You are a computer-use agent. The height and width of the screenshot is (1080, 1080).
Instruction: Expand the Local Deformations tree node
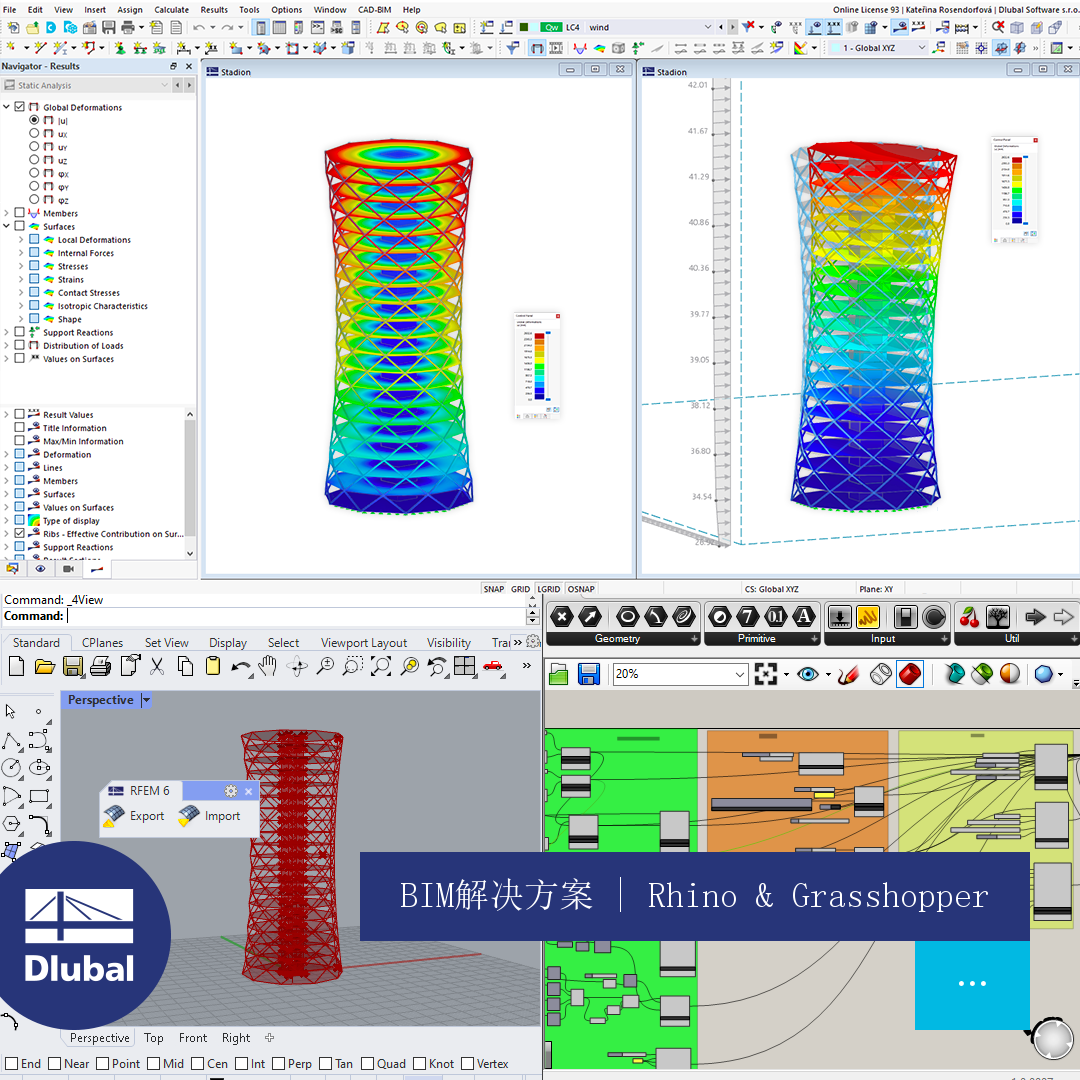(x=21, y=240)
